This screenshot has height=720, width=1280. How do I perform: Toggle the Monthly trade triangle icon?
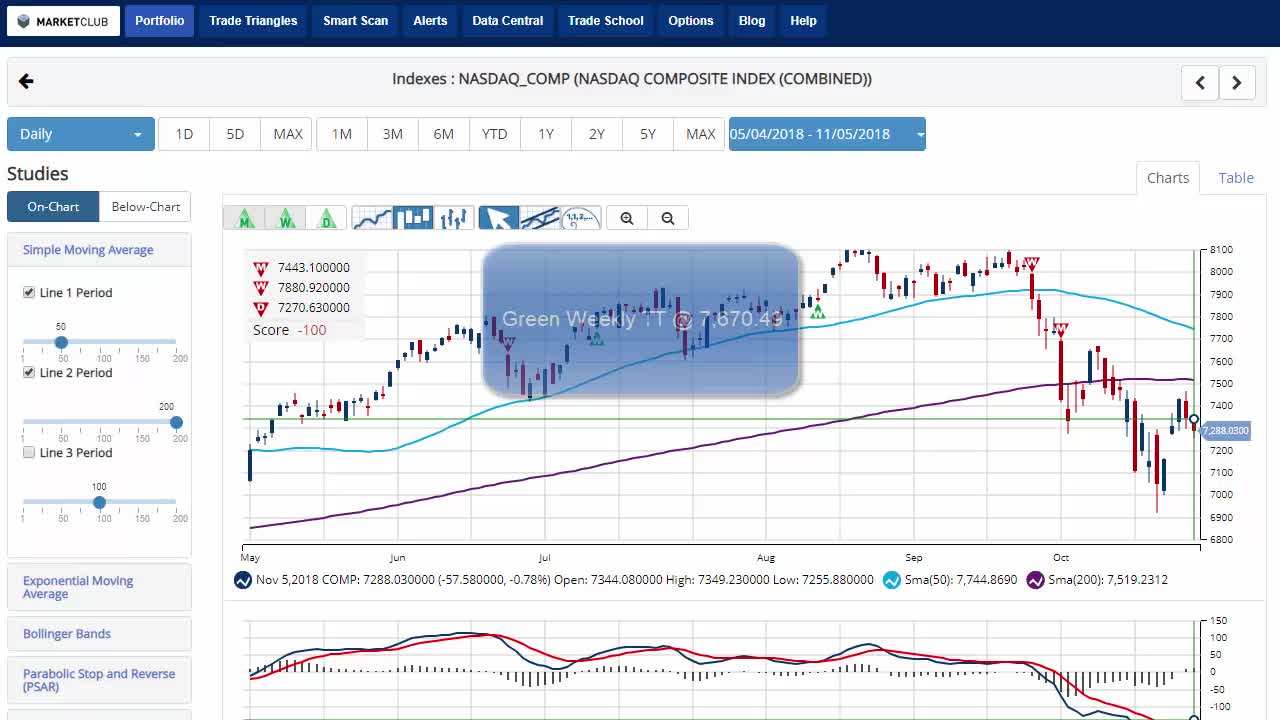(x=245, y=218)
